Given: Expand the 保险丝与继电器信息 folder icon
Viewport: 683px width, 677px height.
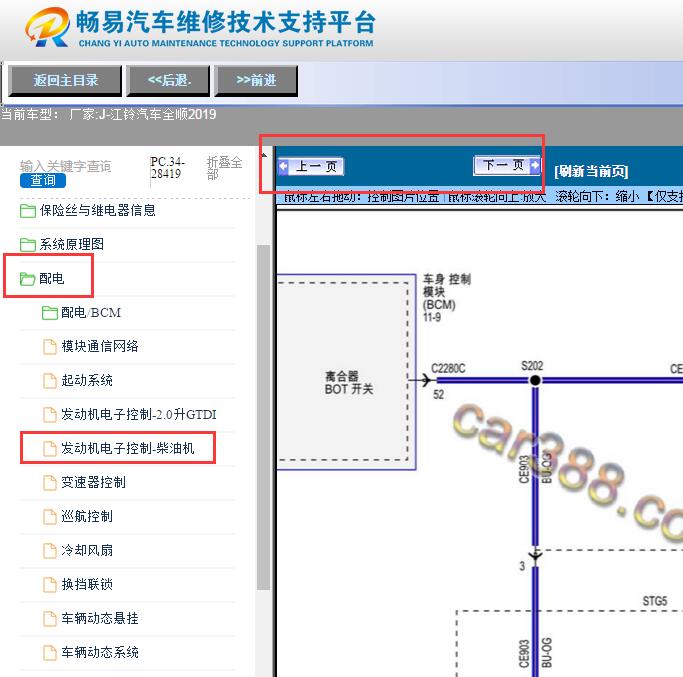Looking at the screenshot, I should coord(28,211).
